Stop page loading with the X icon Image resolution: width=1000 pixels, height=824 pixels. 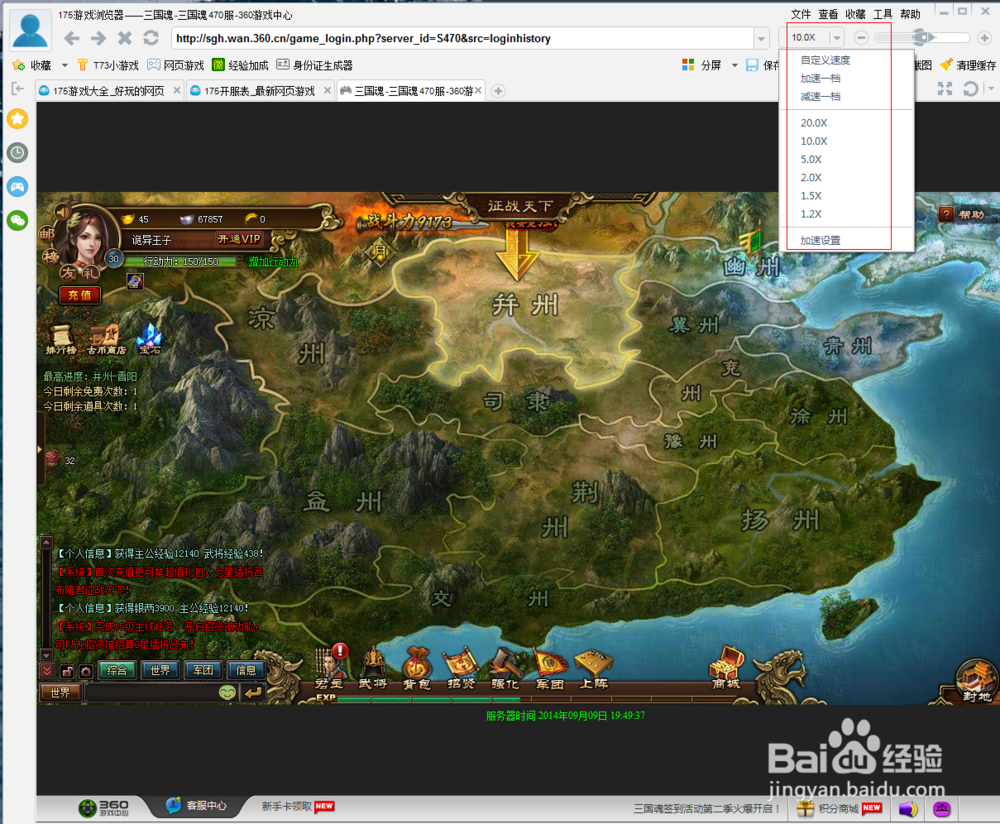pos(125,38)
